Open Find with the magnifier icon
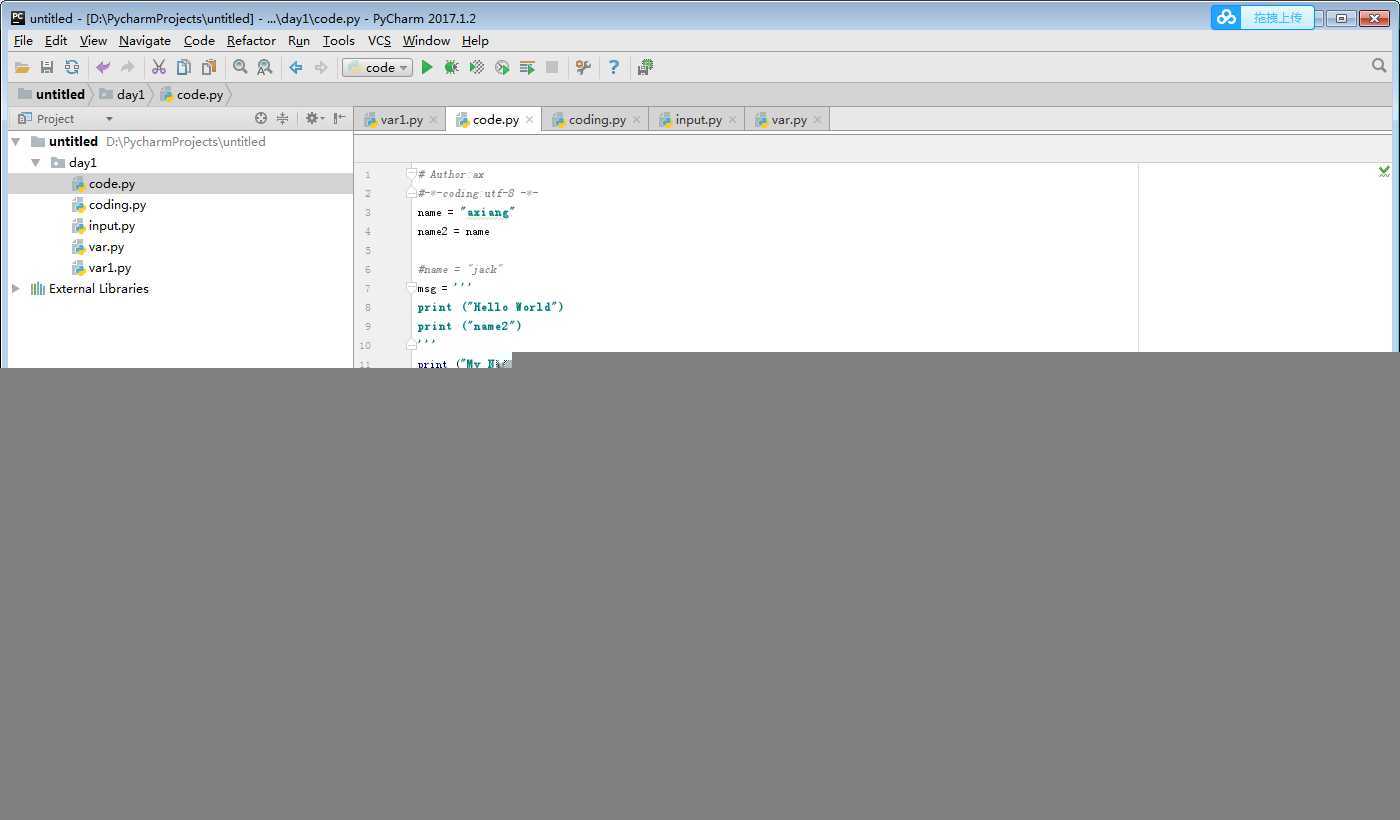The height and width of the screenshot is (820, 1400). (240, 67)
